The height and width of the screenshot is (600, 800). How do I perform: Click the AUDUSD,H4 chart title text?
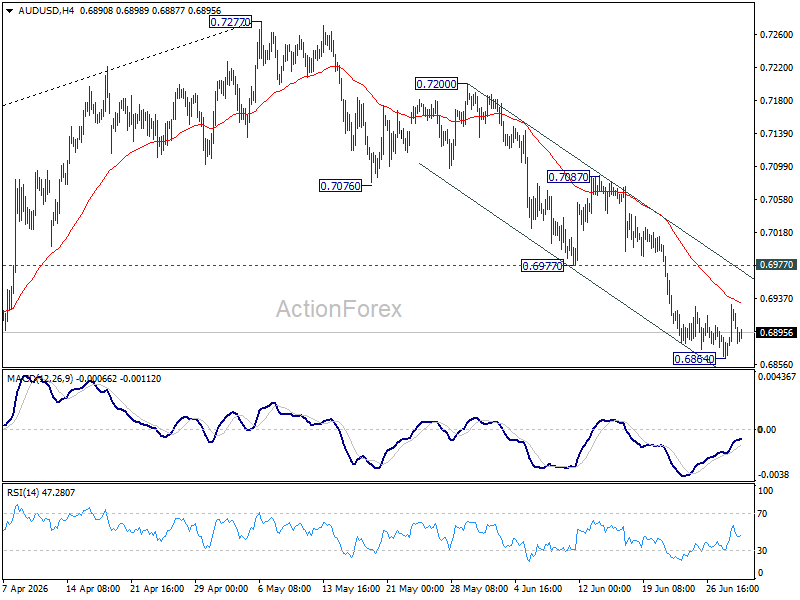(46, 10)
